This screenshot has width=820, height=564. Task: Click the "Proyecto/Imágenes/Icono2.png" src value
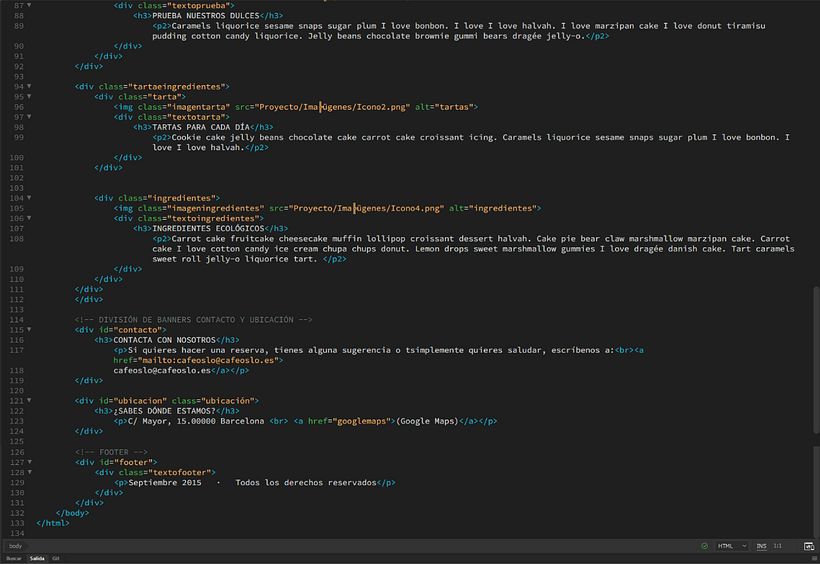point(333,107)
